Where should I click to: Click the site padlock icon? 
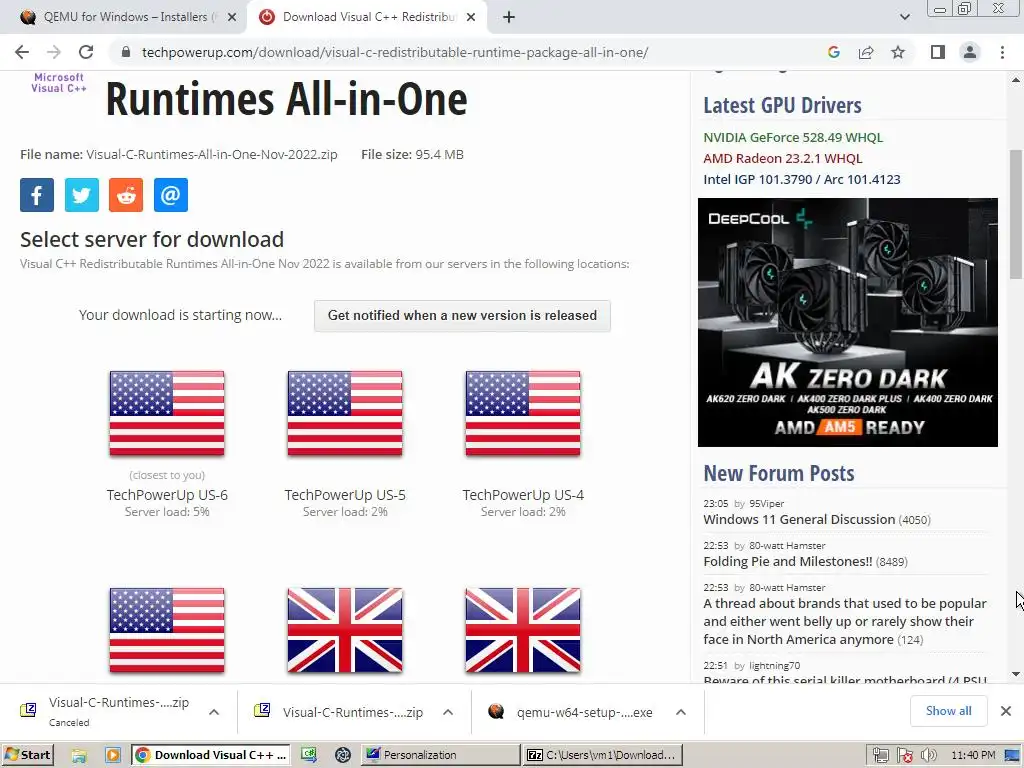pos(127,52)
